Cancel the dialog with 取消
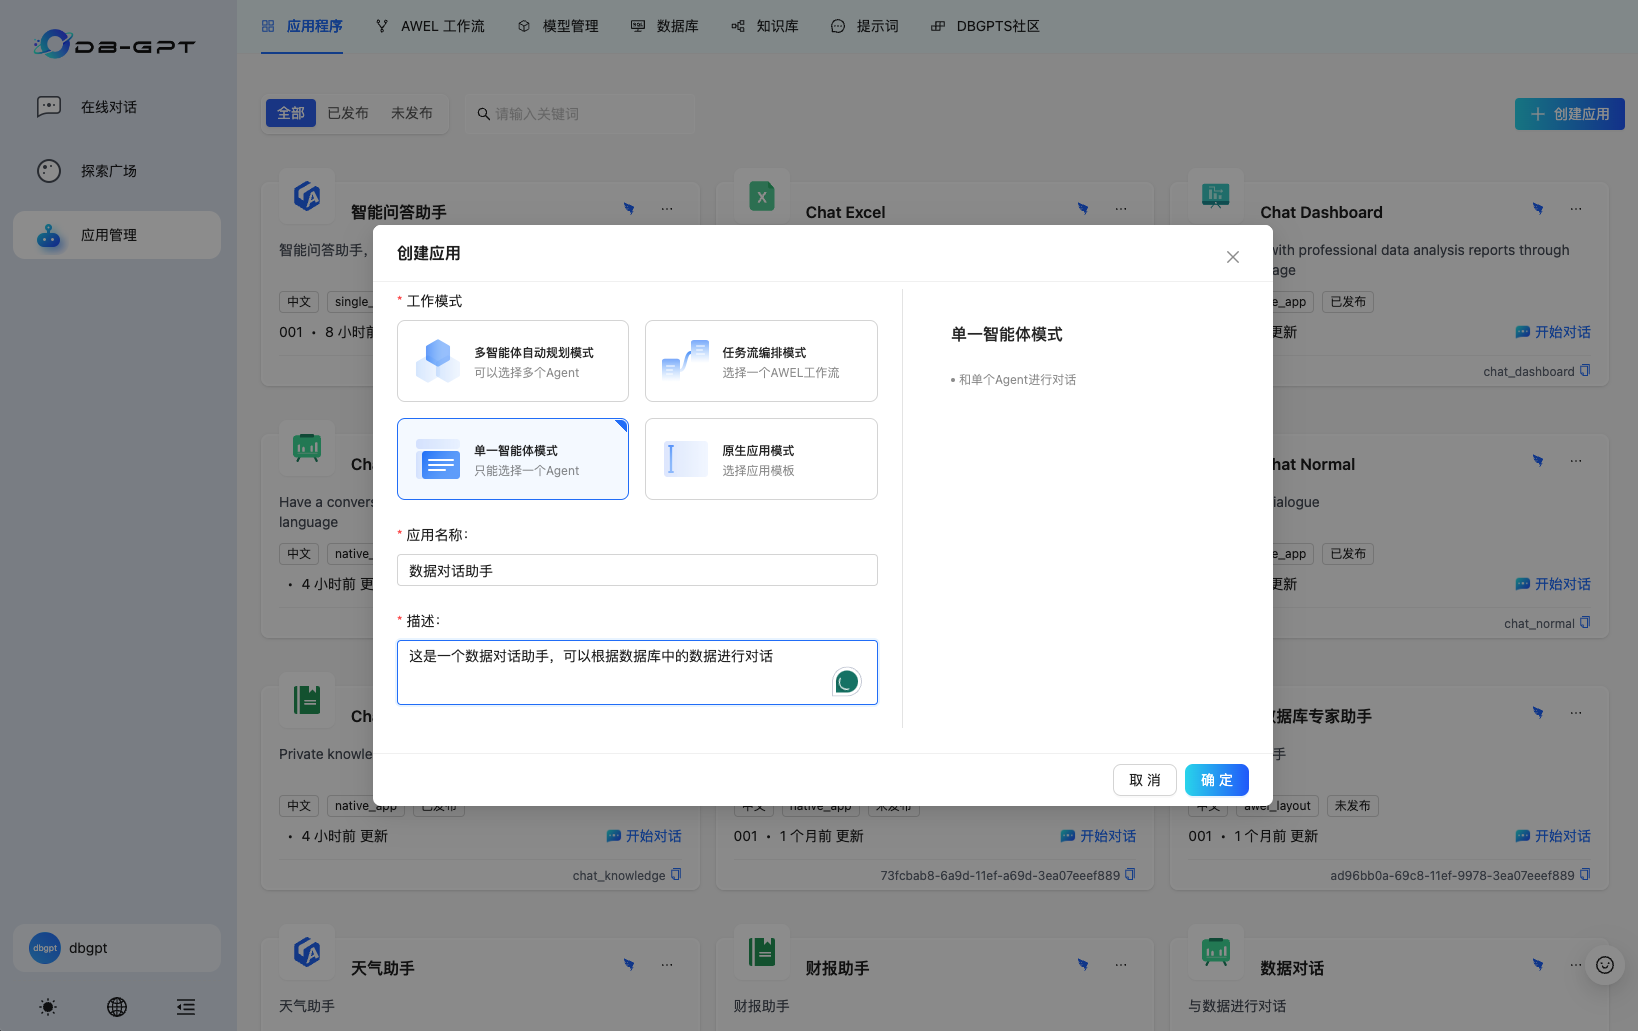This screenshot has width=1638, height=1031. point(1145,779)
